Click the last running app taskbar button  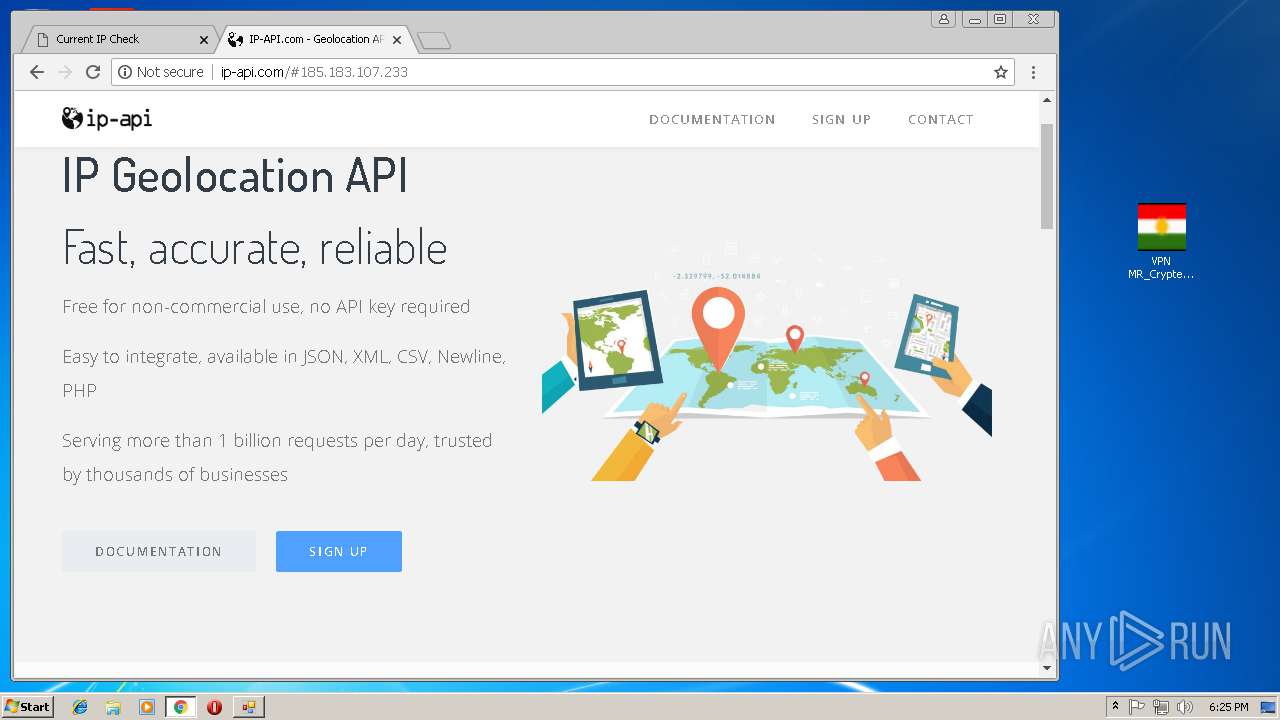click(249, 707)
